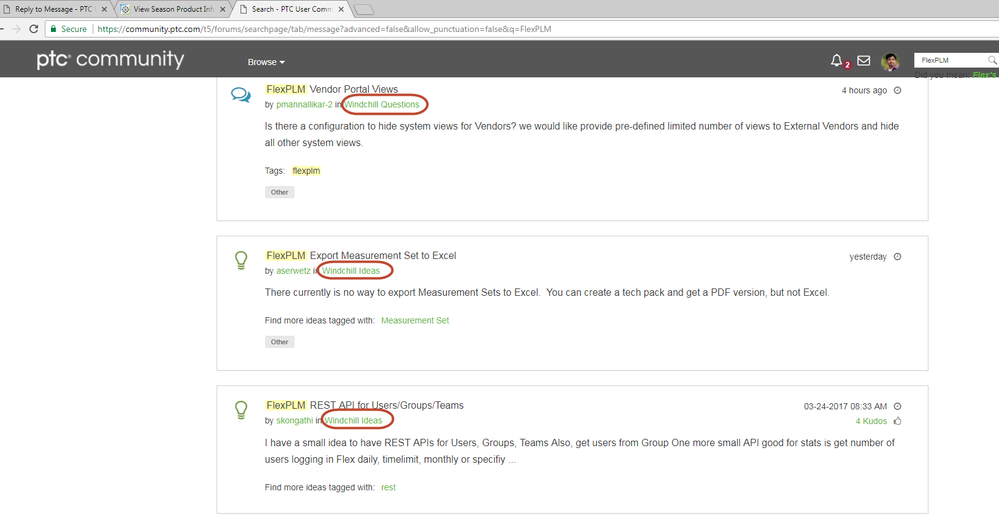Screen dimensions: 999x518
Task: Click the idea lightbulb icon for Export Measurement post
Action: [241, 260]
